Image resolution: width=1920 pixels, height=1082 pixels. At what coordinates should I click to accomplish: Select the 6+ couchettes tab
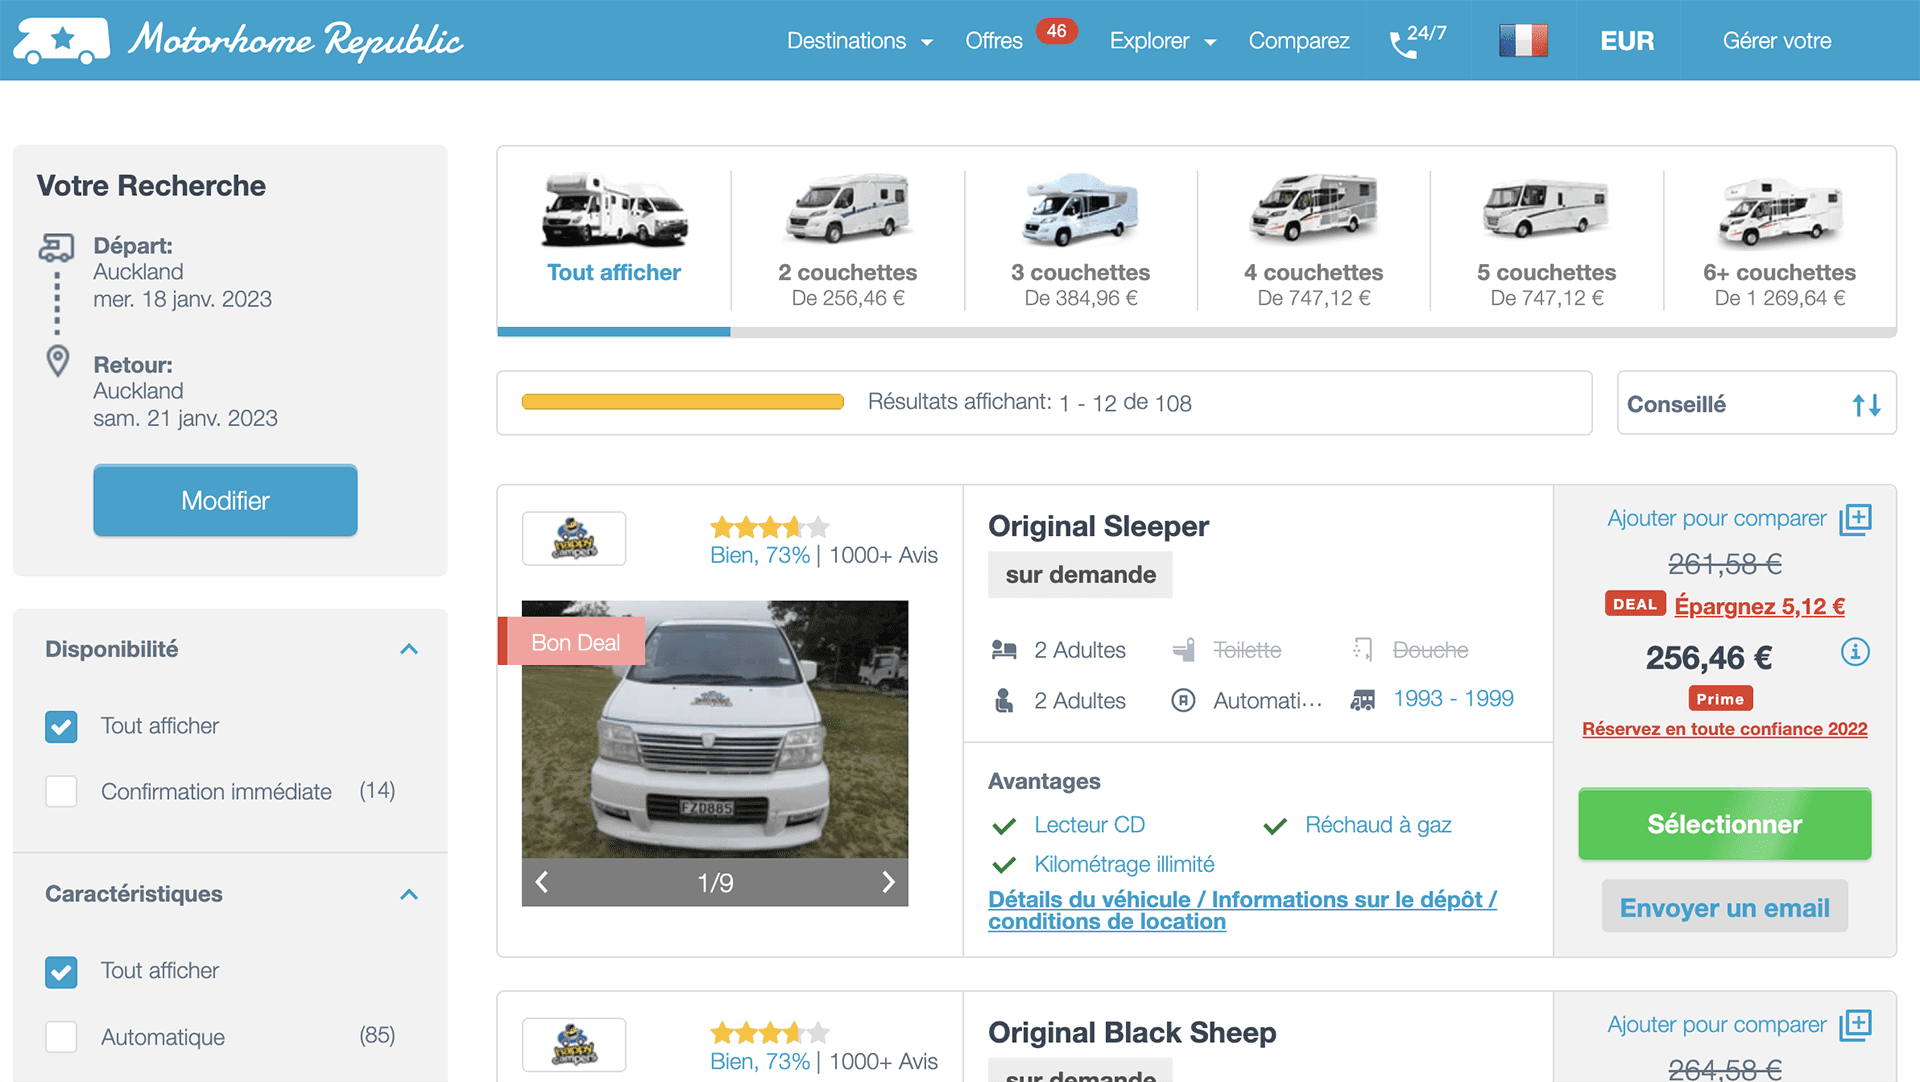[x=1780, y=240]
